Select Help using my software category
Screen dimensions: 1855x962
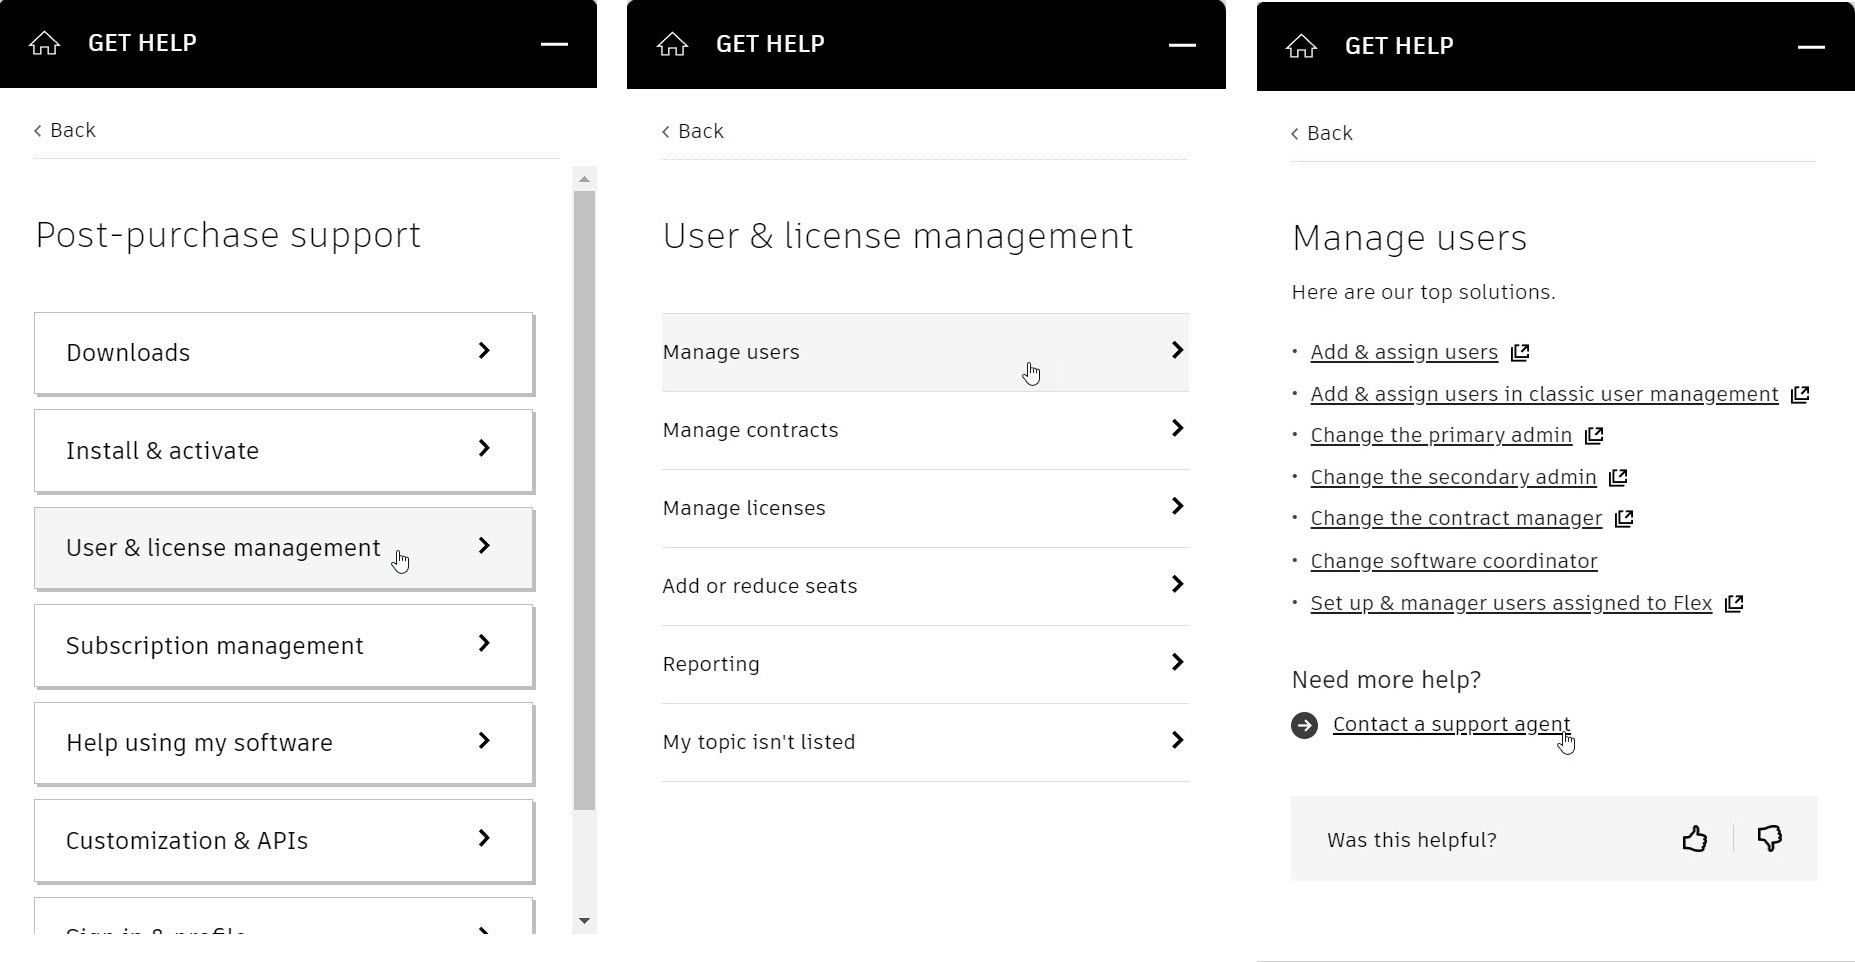pyautogui.click(x=284, y=743)
